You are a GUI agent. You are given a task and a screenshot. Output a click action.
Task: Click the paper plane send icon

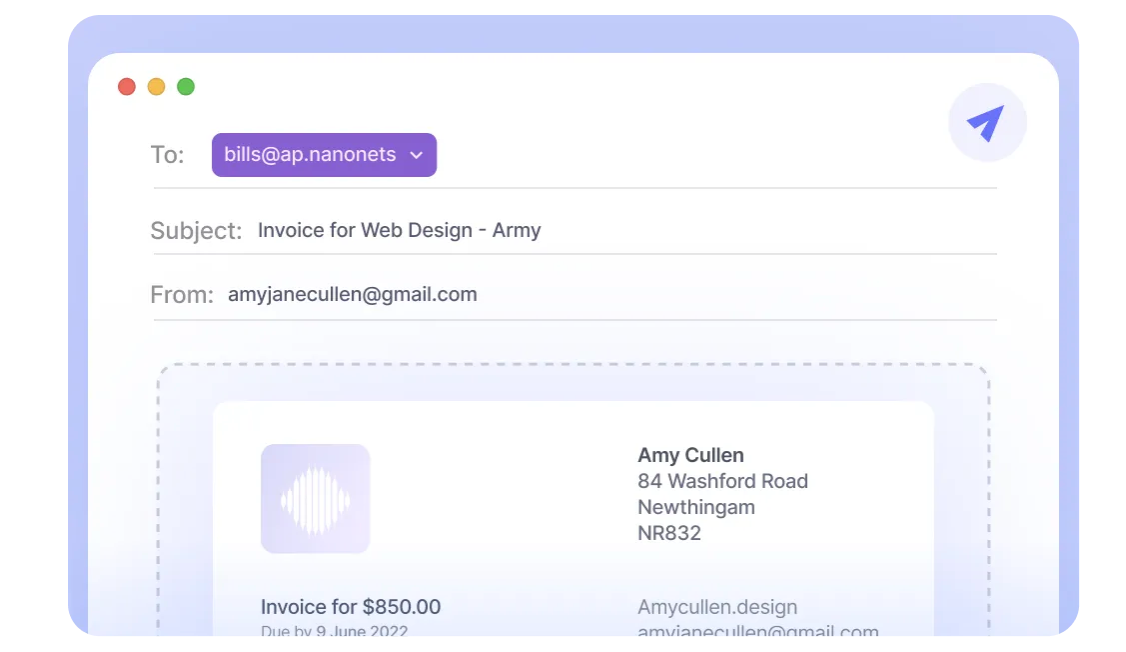coord(986,122)
